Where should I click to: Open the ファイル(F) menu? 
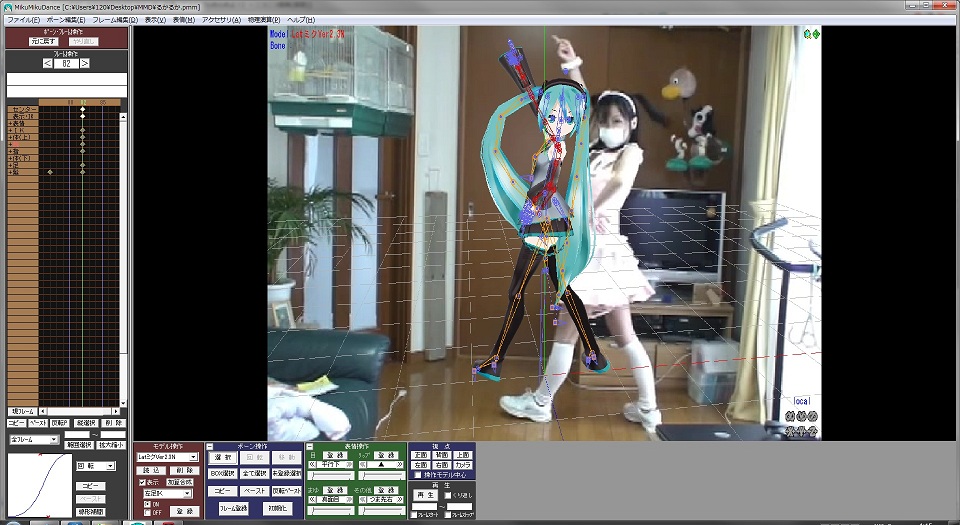click(x=23, y=20)
